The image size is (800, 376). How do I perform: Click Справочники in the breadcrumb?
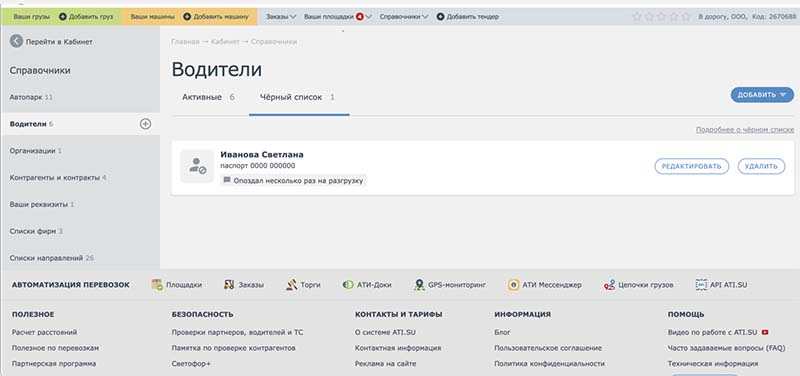pyautogui.click(x=274, y=41)
